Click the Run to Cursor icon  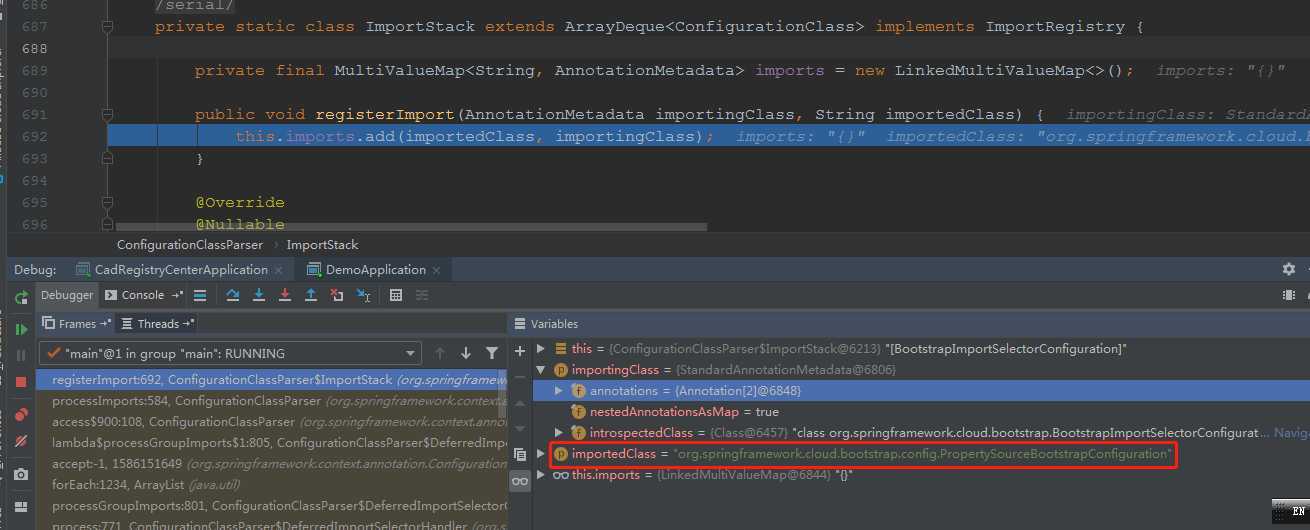[363, 295]
